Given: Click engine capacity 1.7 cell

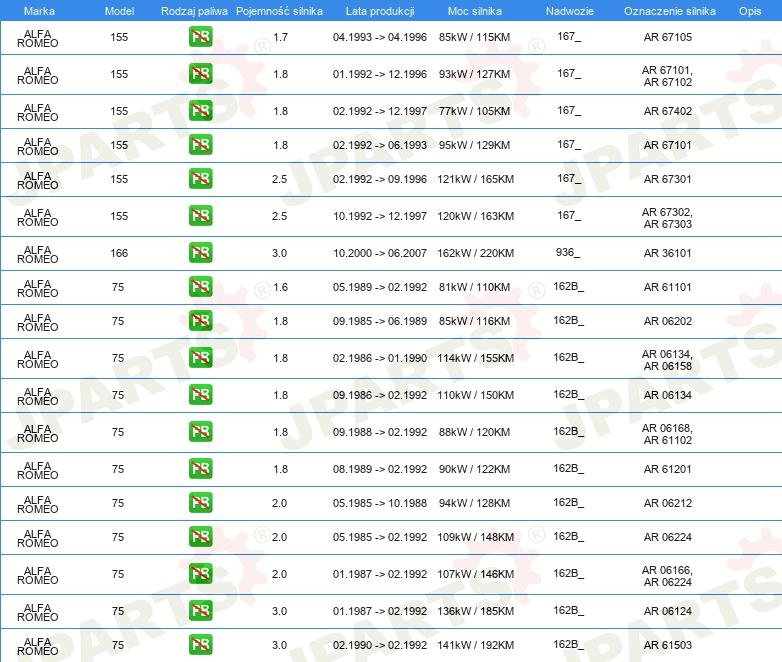Looking at the screenshot, I should [280, 37].
